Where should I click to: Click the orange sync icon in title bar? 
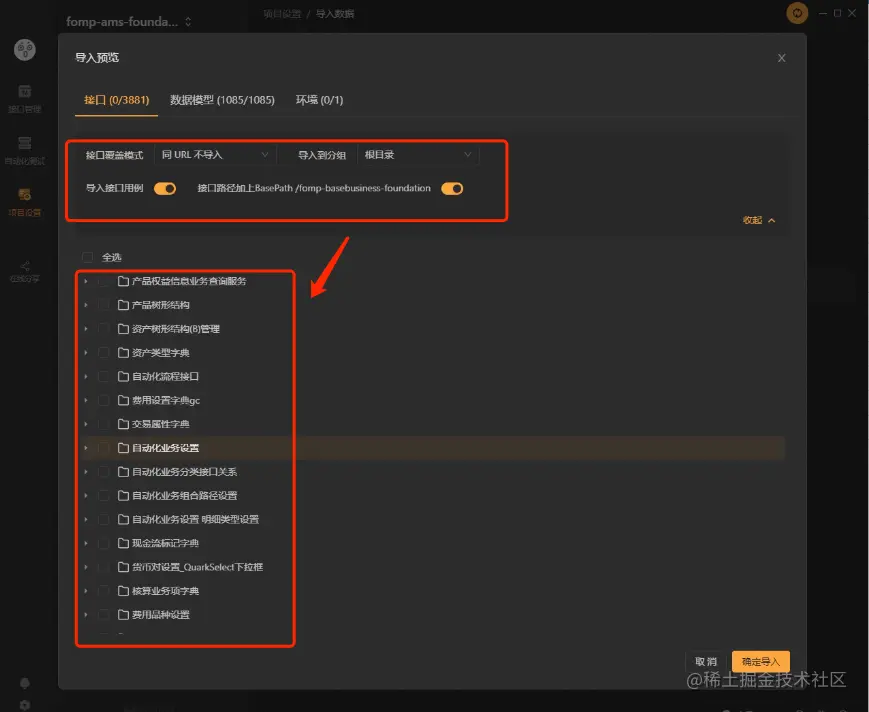797,13
